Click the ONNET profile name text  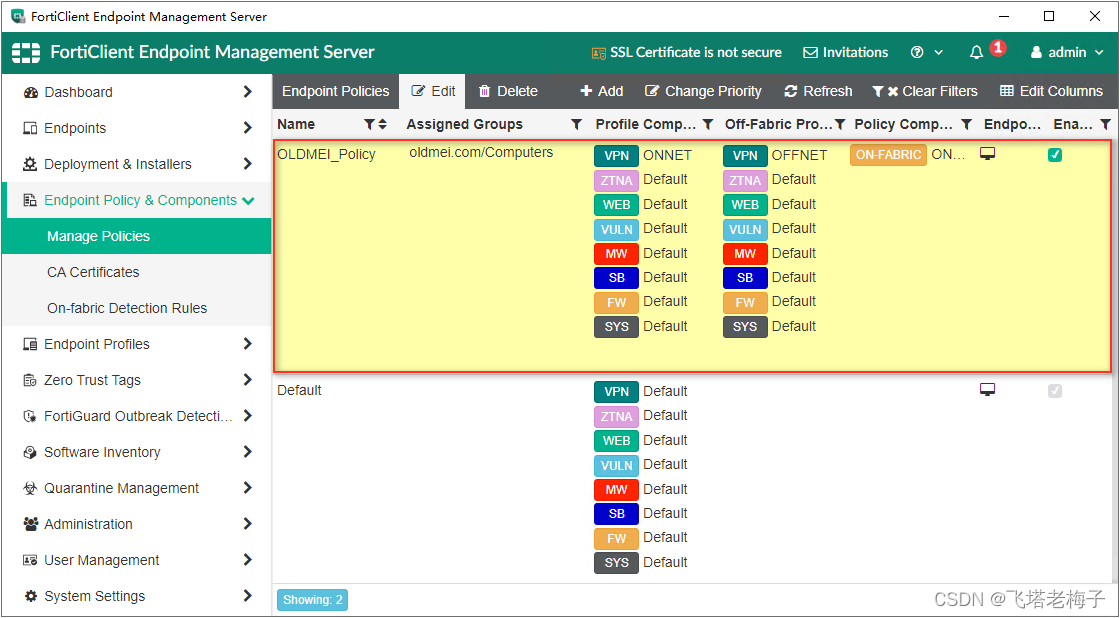click(x=668, y=155)
